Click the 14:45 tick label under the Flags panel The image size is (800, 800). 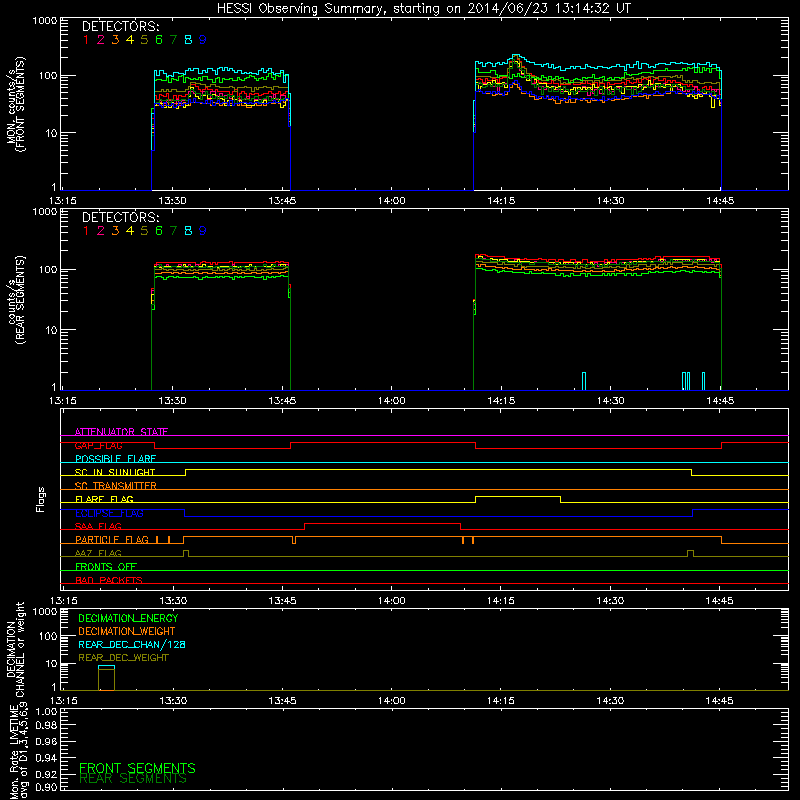(x=719, y=601)
